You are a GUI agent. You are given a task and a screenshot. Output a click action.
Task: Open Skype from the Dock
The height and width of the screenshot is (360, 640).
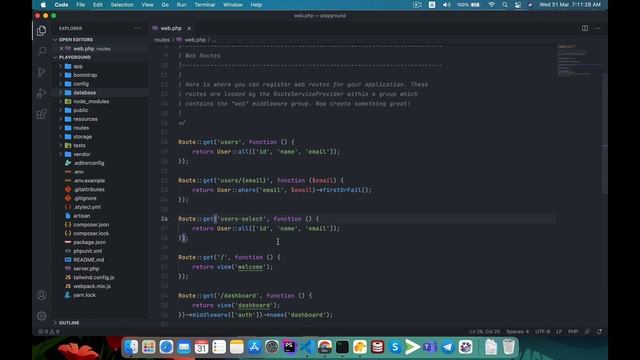[x=395, y=347]
